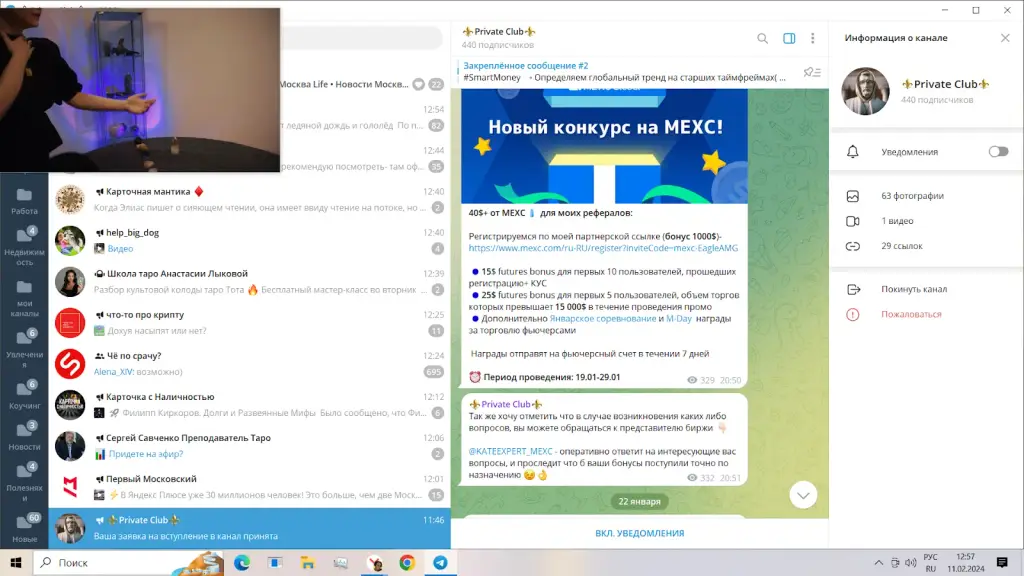Viewport: 1024px width, 576px height.
Task: Open search in the Private Club chat
Action: click(x=762, y=39)
